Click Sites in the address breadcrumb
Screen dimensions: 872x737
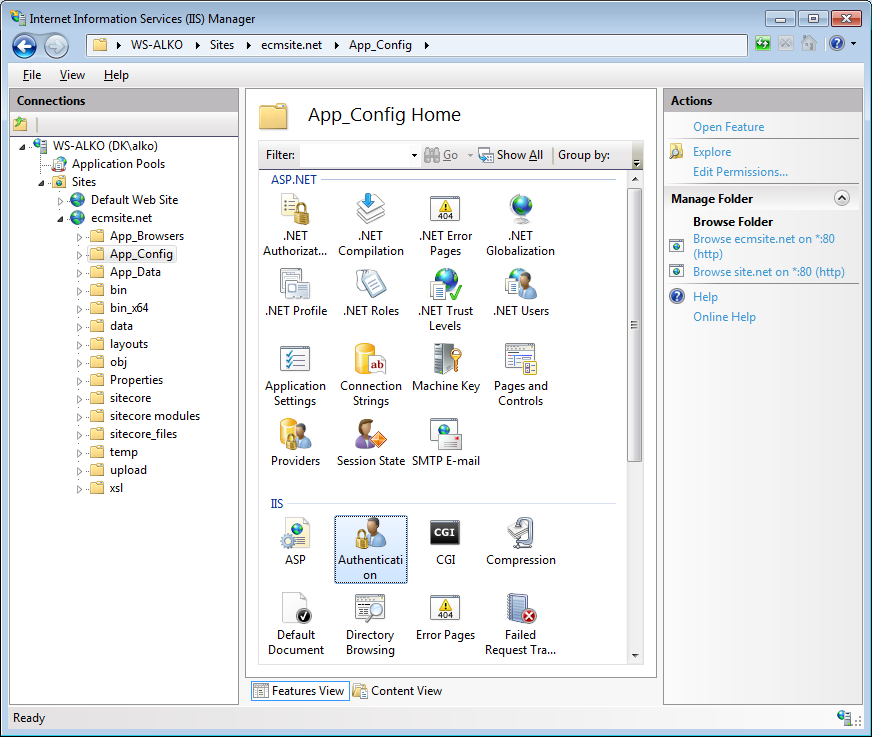(222, 45)
